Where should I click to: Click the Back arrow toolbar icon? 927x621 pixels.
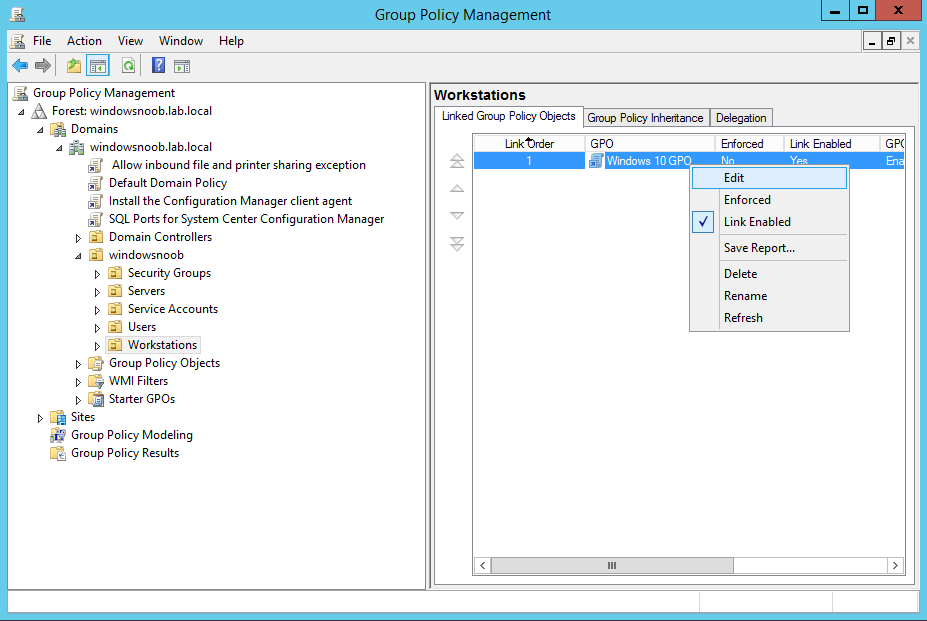pyautogui.click(x=19, y=66)
